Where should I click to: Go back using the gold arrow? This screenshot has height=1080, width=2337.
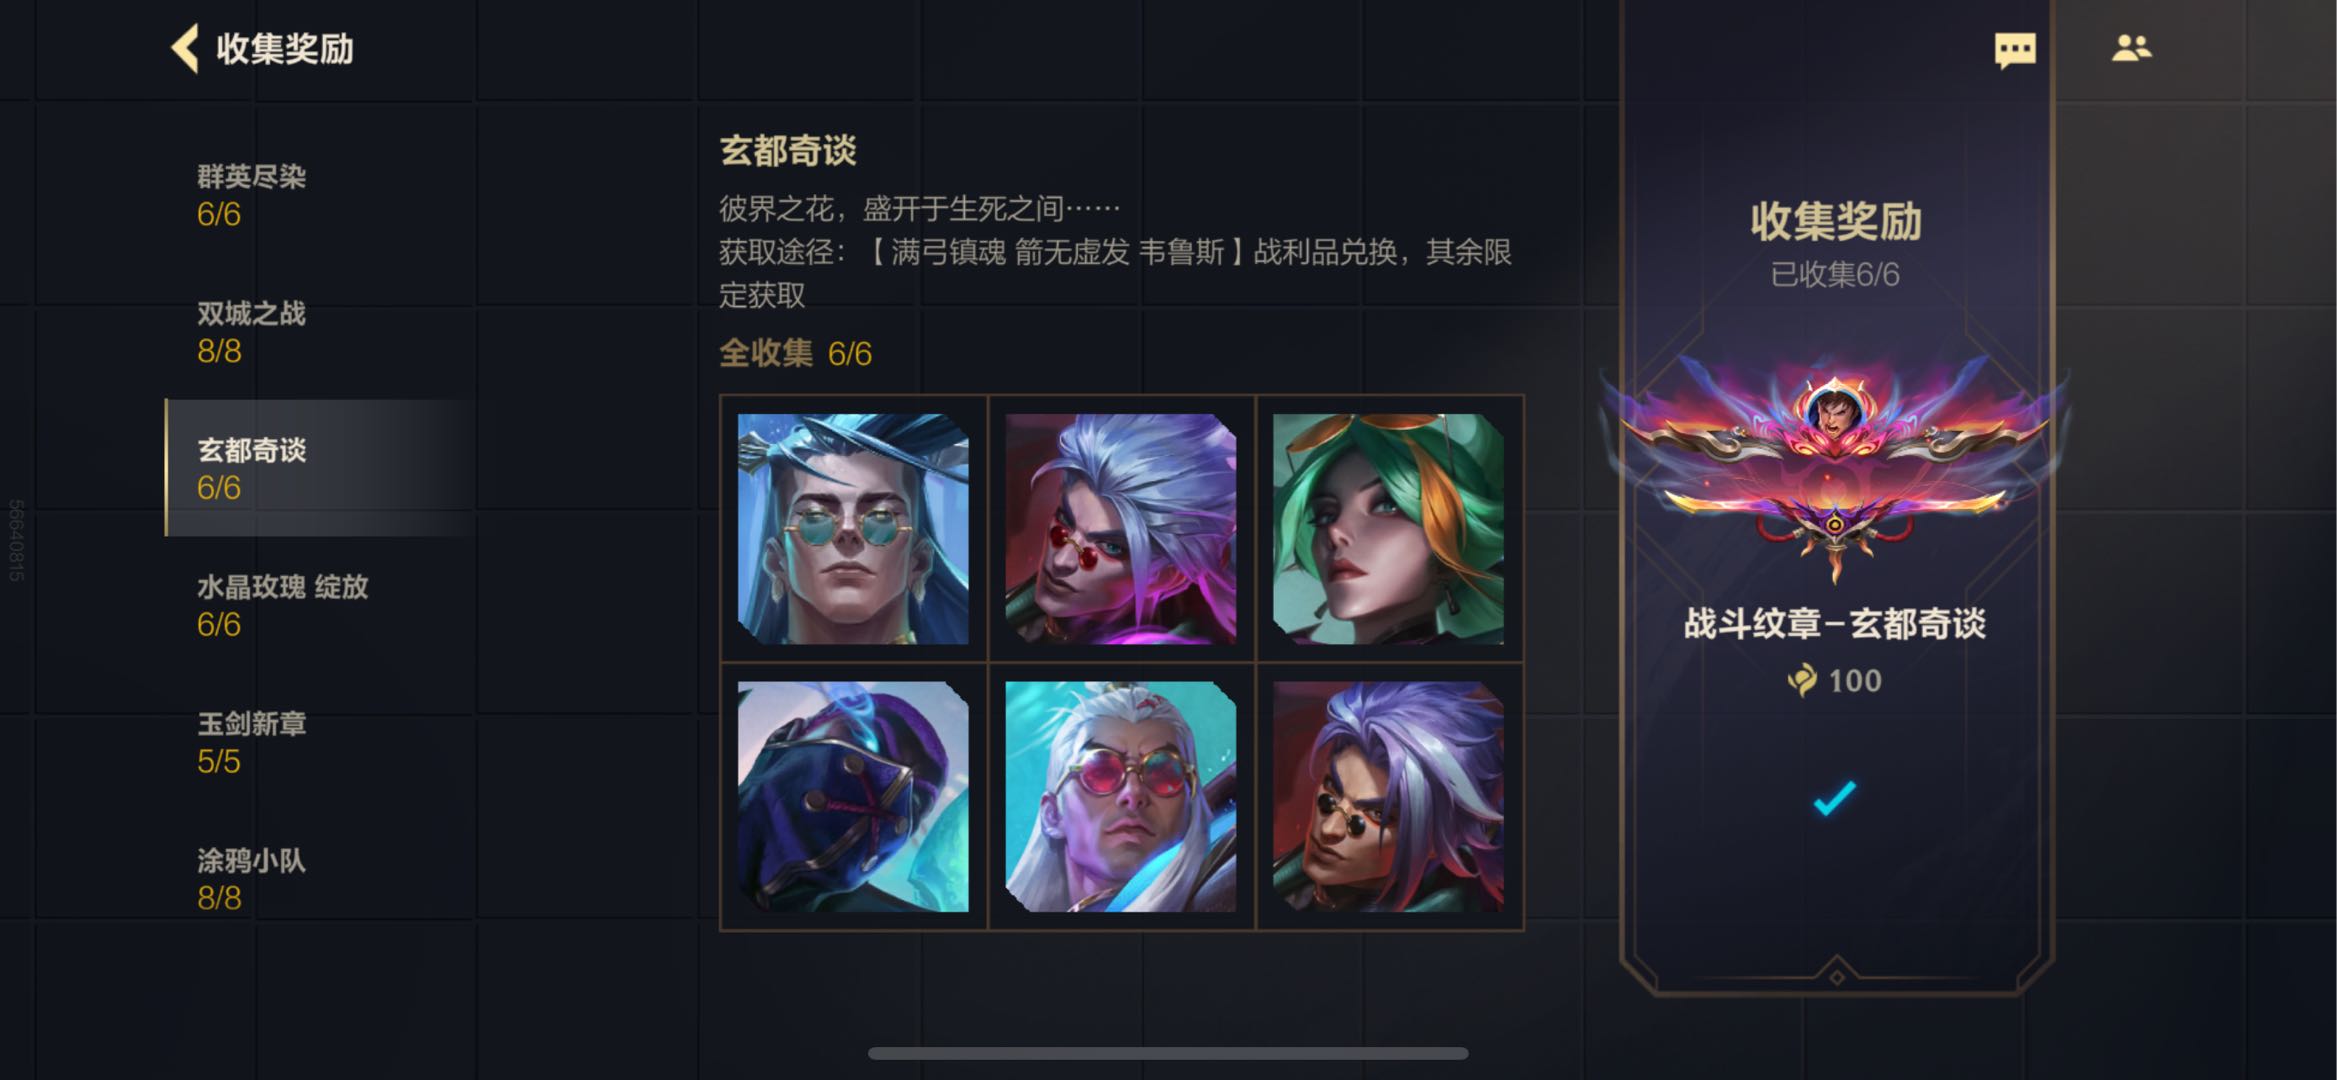(x=185, y=49)
